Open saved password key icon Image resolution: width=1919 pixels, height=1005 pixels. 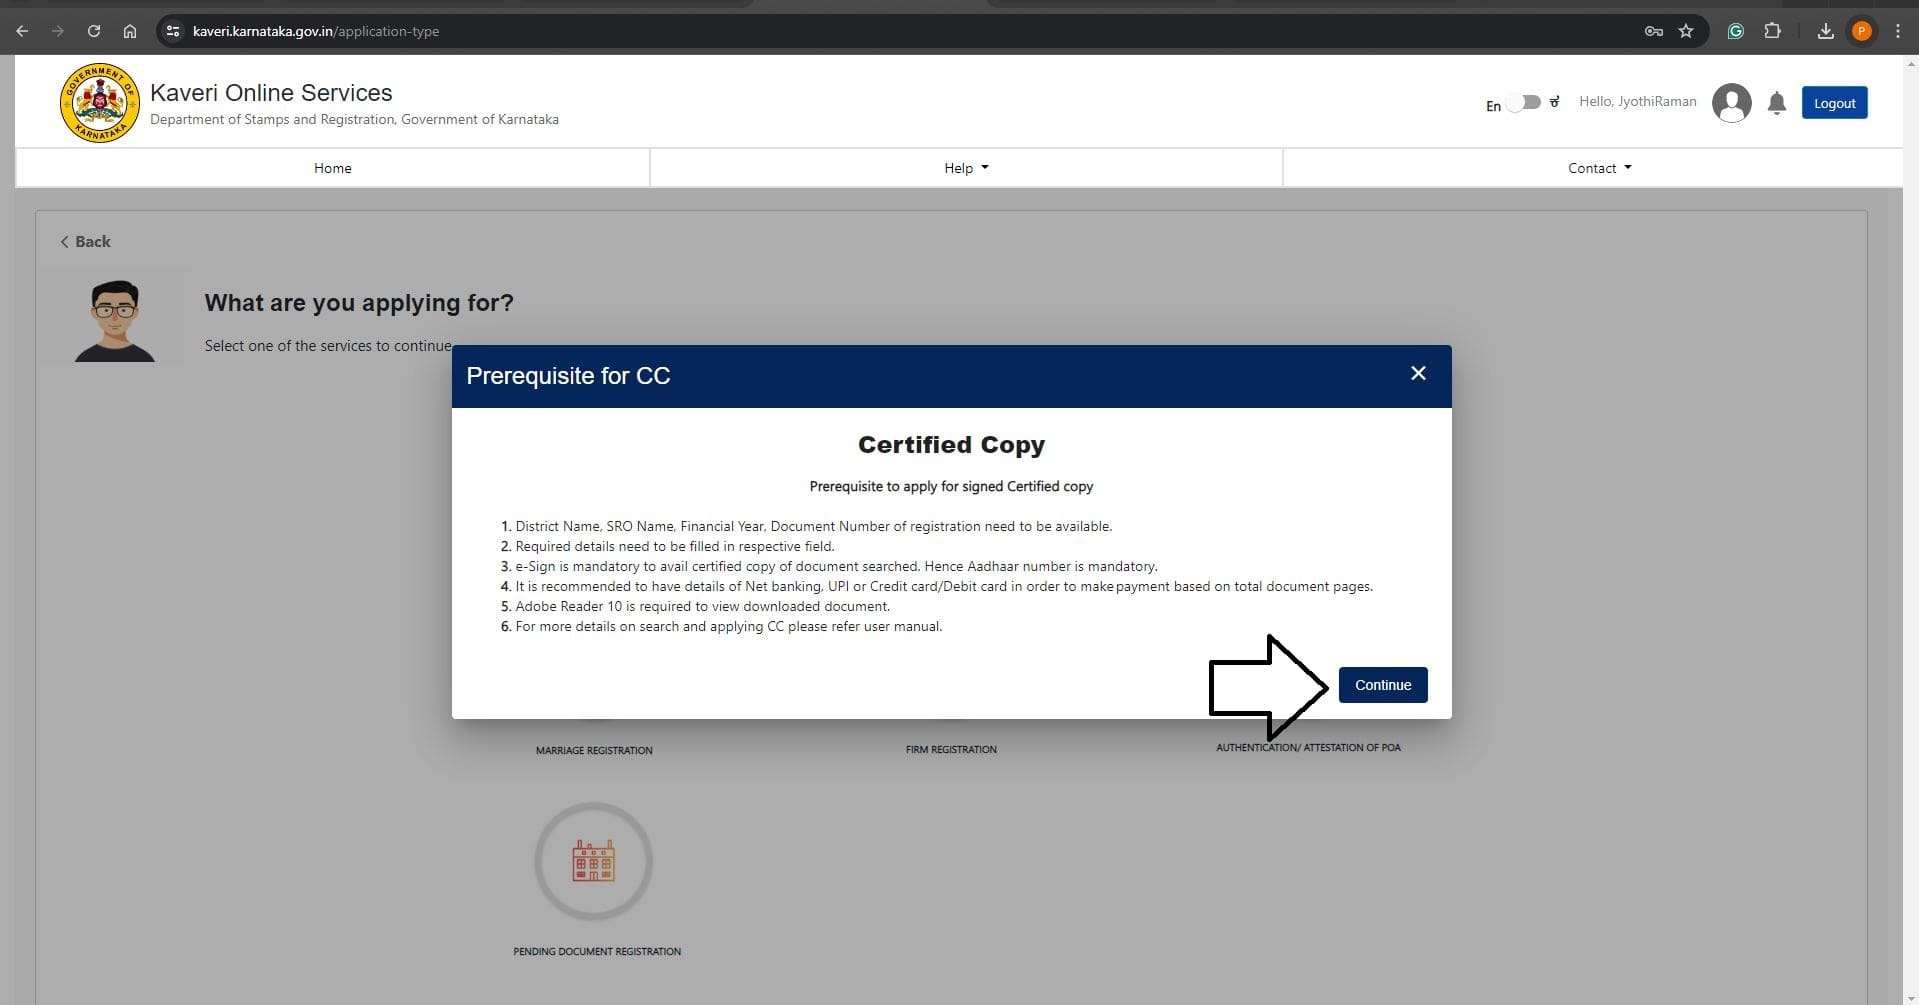(1653, 31)
